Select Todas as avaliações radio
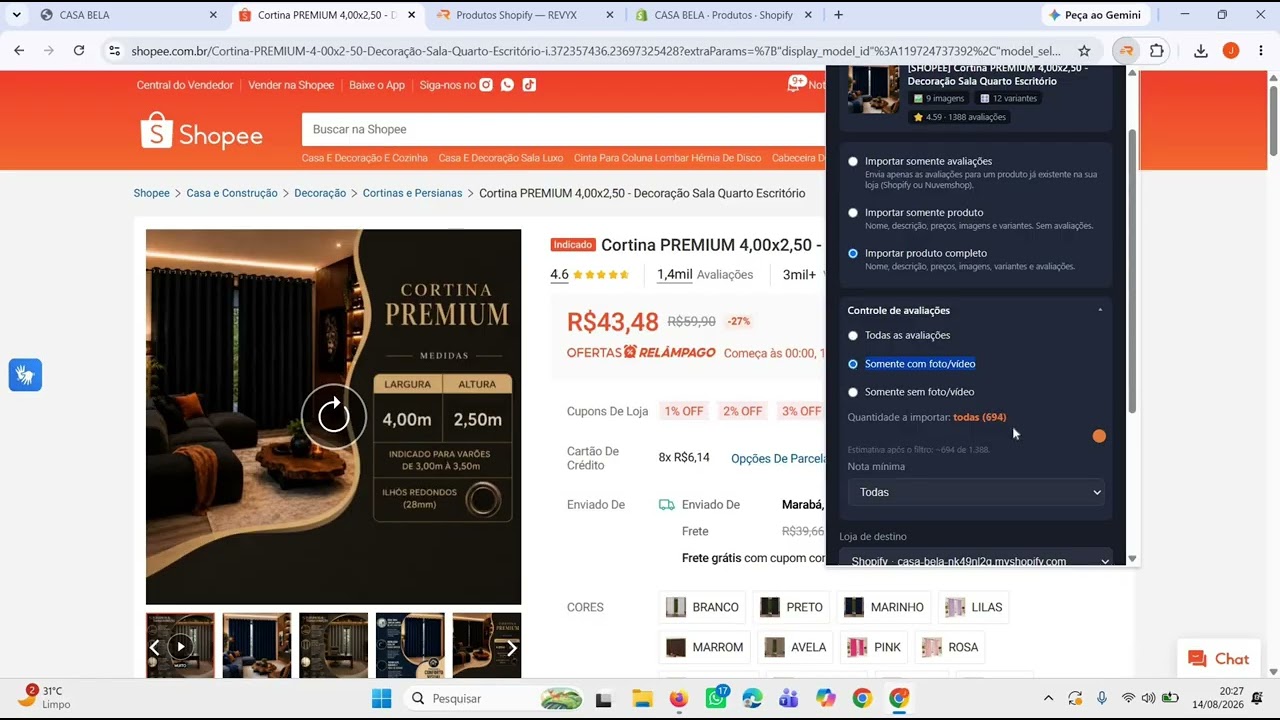 coord(853,335)
